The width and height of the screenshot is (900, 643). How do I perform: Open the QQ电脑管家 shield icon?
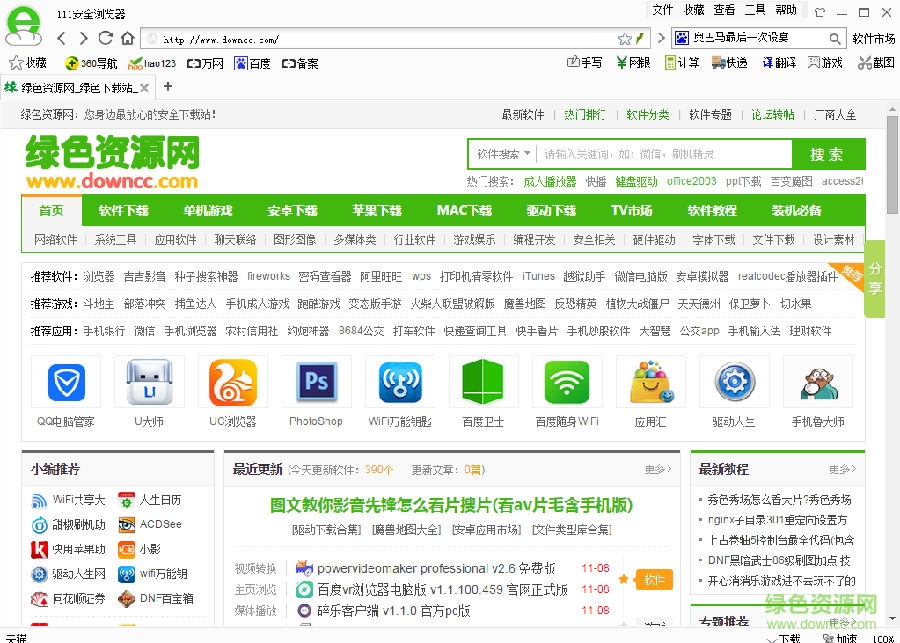pos(65,382)
